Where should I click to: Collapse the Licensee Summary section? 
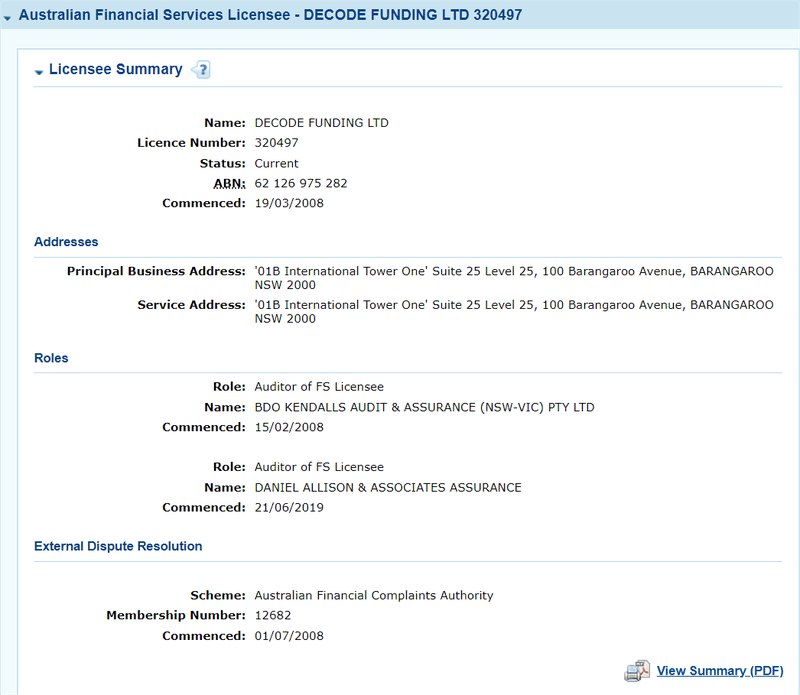coord(39,72)
